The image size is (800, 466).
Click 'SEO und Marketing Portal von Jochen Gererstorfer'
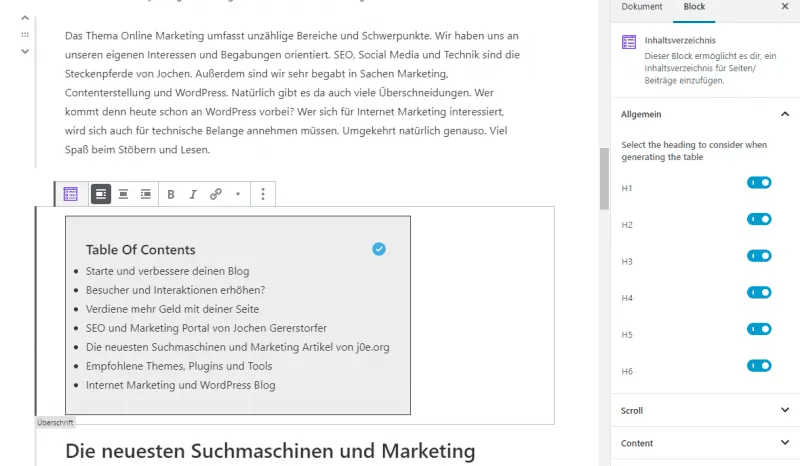coord(206,328)
